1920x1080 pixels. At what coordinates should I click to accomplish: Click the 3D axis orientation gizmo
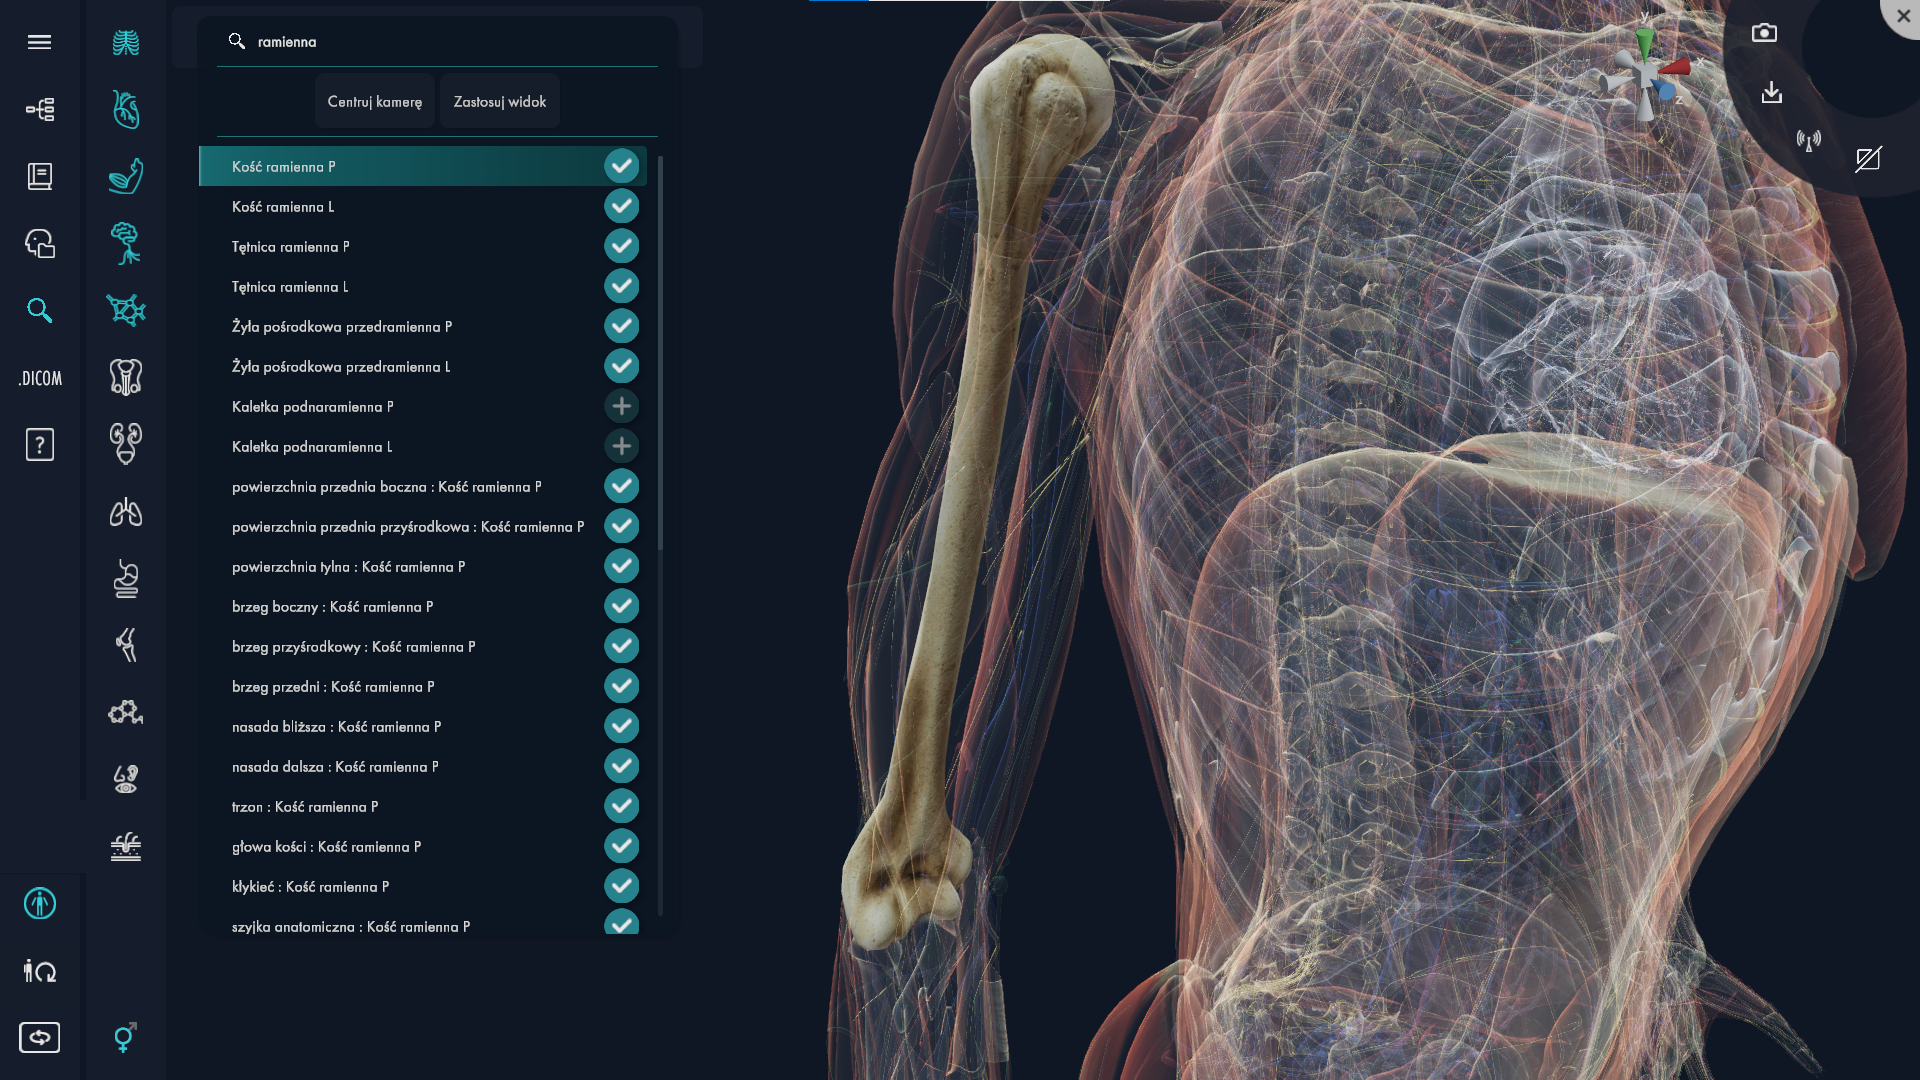(x=1647, y=75)
